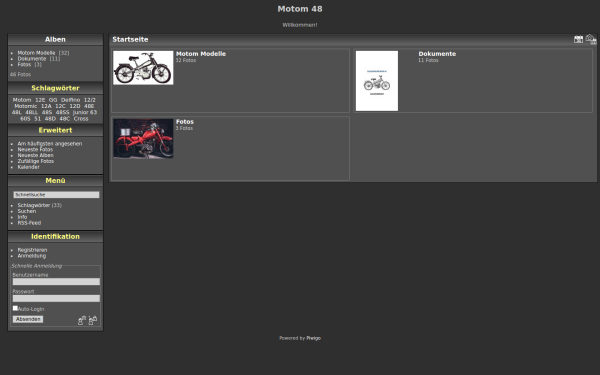Screen dimensions: 600x375
Task: Filter by the 12C tag
Action: point(60,106)
